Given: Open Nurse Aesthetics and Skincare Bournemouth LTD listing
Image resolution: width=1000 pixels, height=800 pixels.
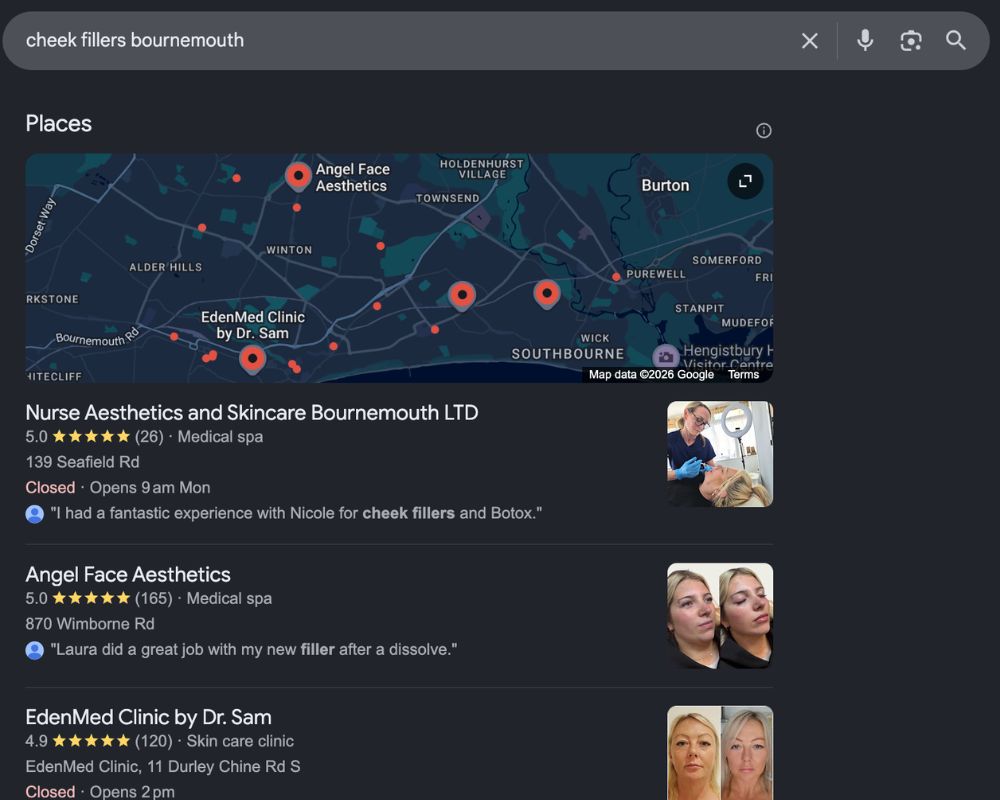Looking at the screenshot, I should (252, 413).
